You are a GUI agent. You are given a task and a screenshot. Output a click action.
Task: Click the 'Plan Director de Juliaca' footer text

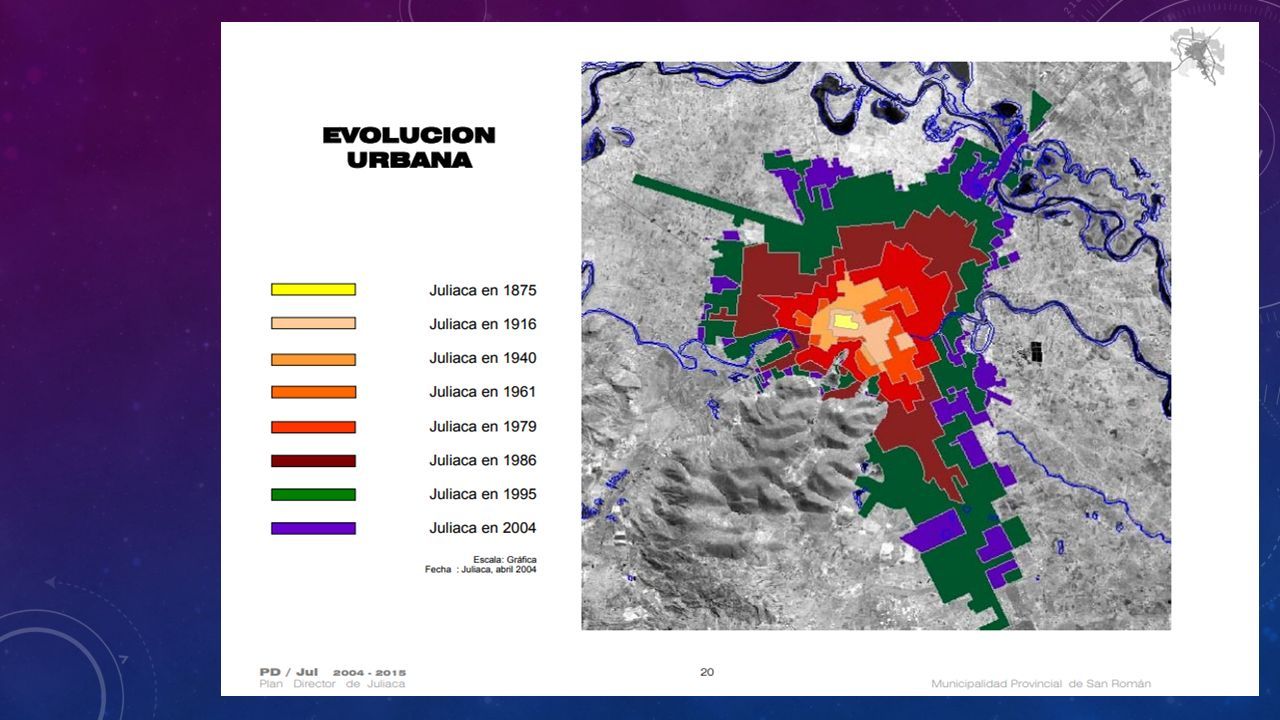coord(332,684)
